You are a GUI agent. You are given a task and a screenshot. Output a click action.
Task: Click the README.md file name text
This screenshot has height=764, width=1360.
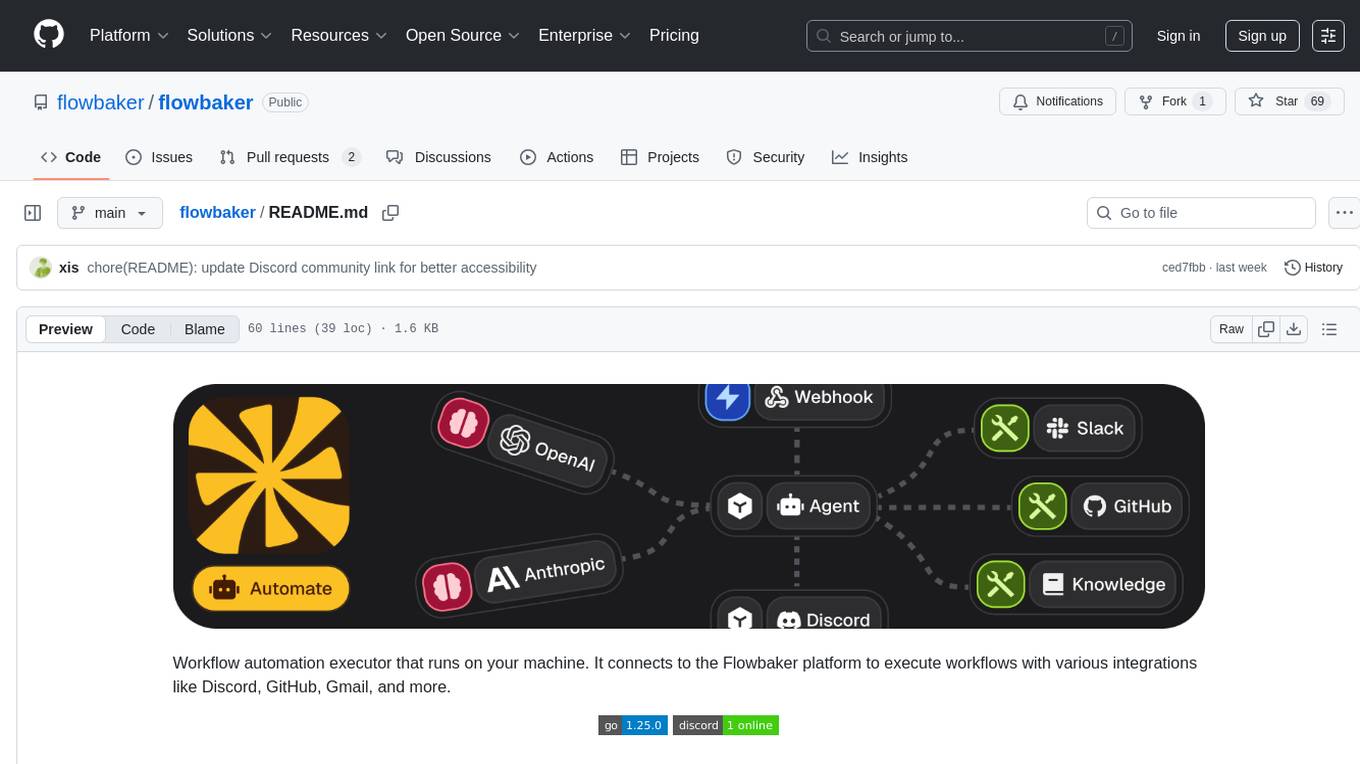pos(318,212)
